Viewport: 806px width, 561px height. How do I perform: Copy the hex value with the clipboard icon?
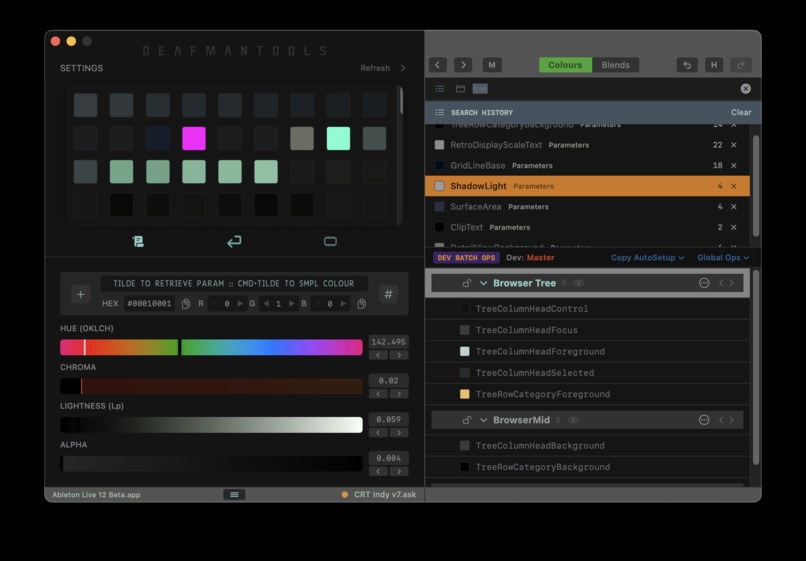point(186,304)
